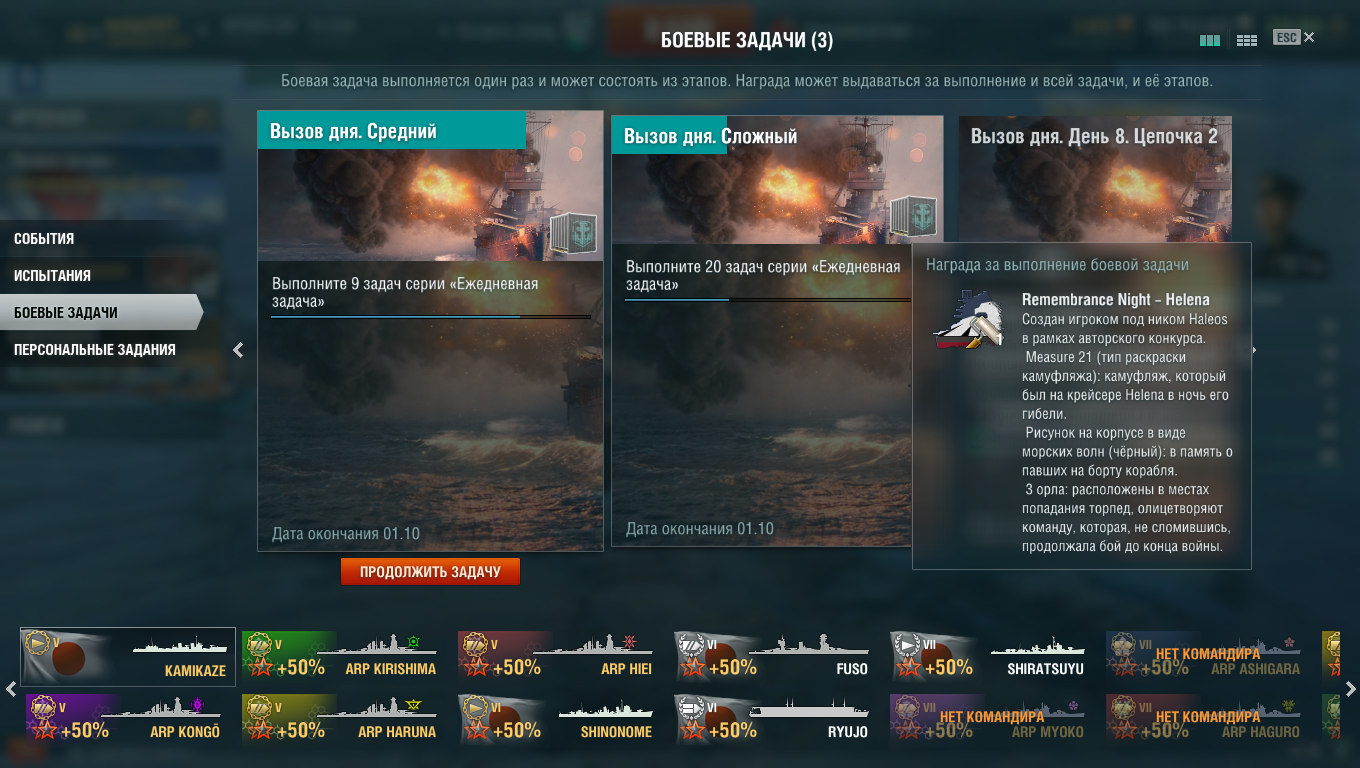Click progress bar of Средний task

point(431,317)
